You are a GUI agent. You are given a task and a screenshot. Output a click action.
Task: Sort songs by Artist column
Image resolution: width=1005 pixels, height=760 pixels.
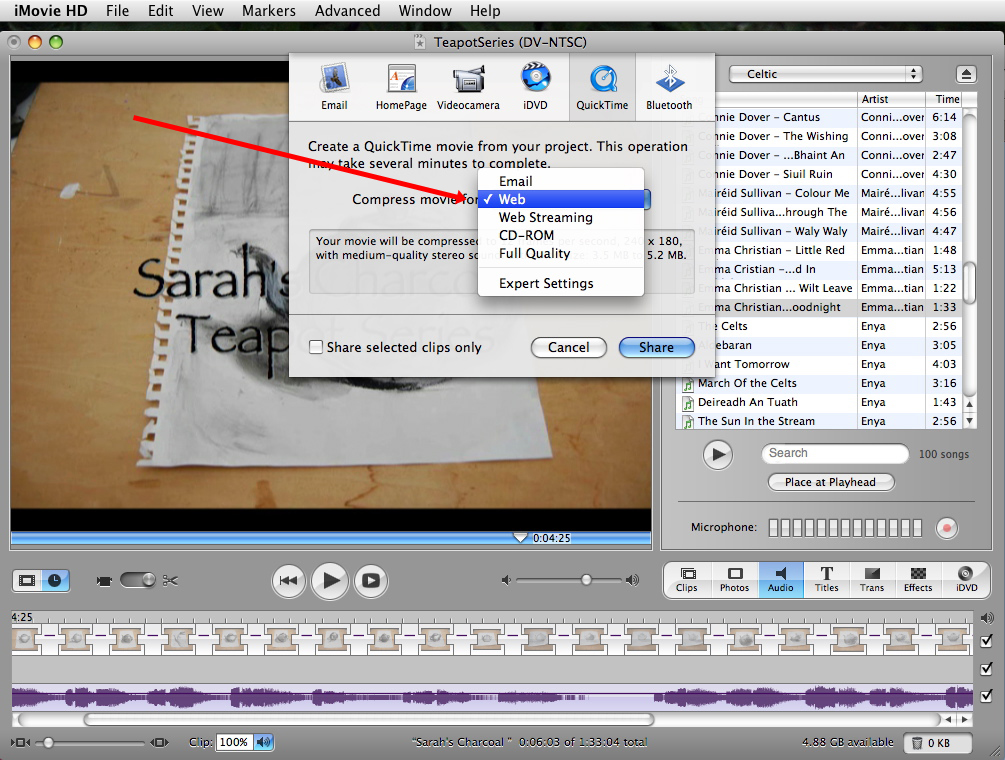click(892, 99)
